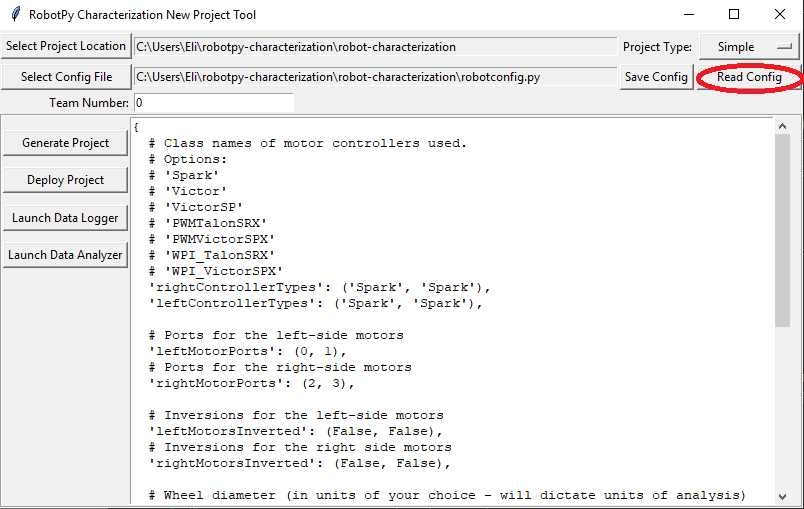Screen dimensions: 804x509
Task: Maximize the New Project Tool window
Action: (x=734, y=14)
